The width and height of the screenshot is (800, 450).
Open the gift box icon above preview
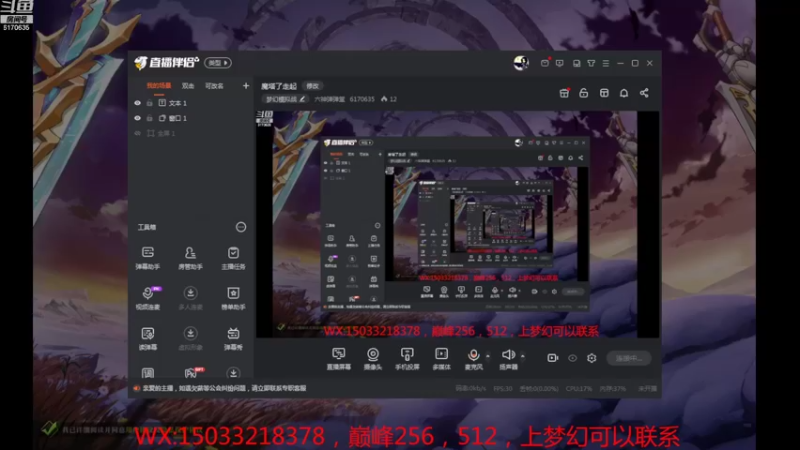point(564,93)
